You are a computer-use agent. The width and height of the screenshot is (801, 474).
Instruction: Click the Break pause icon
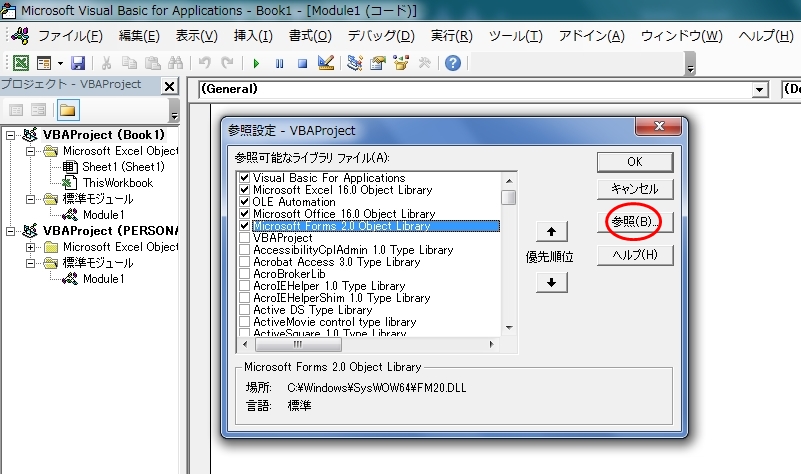pyautogui.click(x=279, y=63)
